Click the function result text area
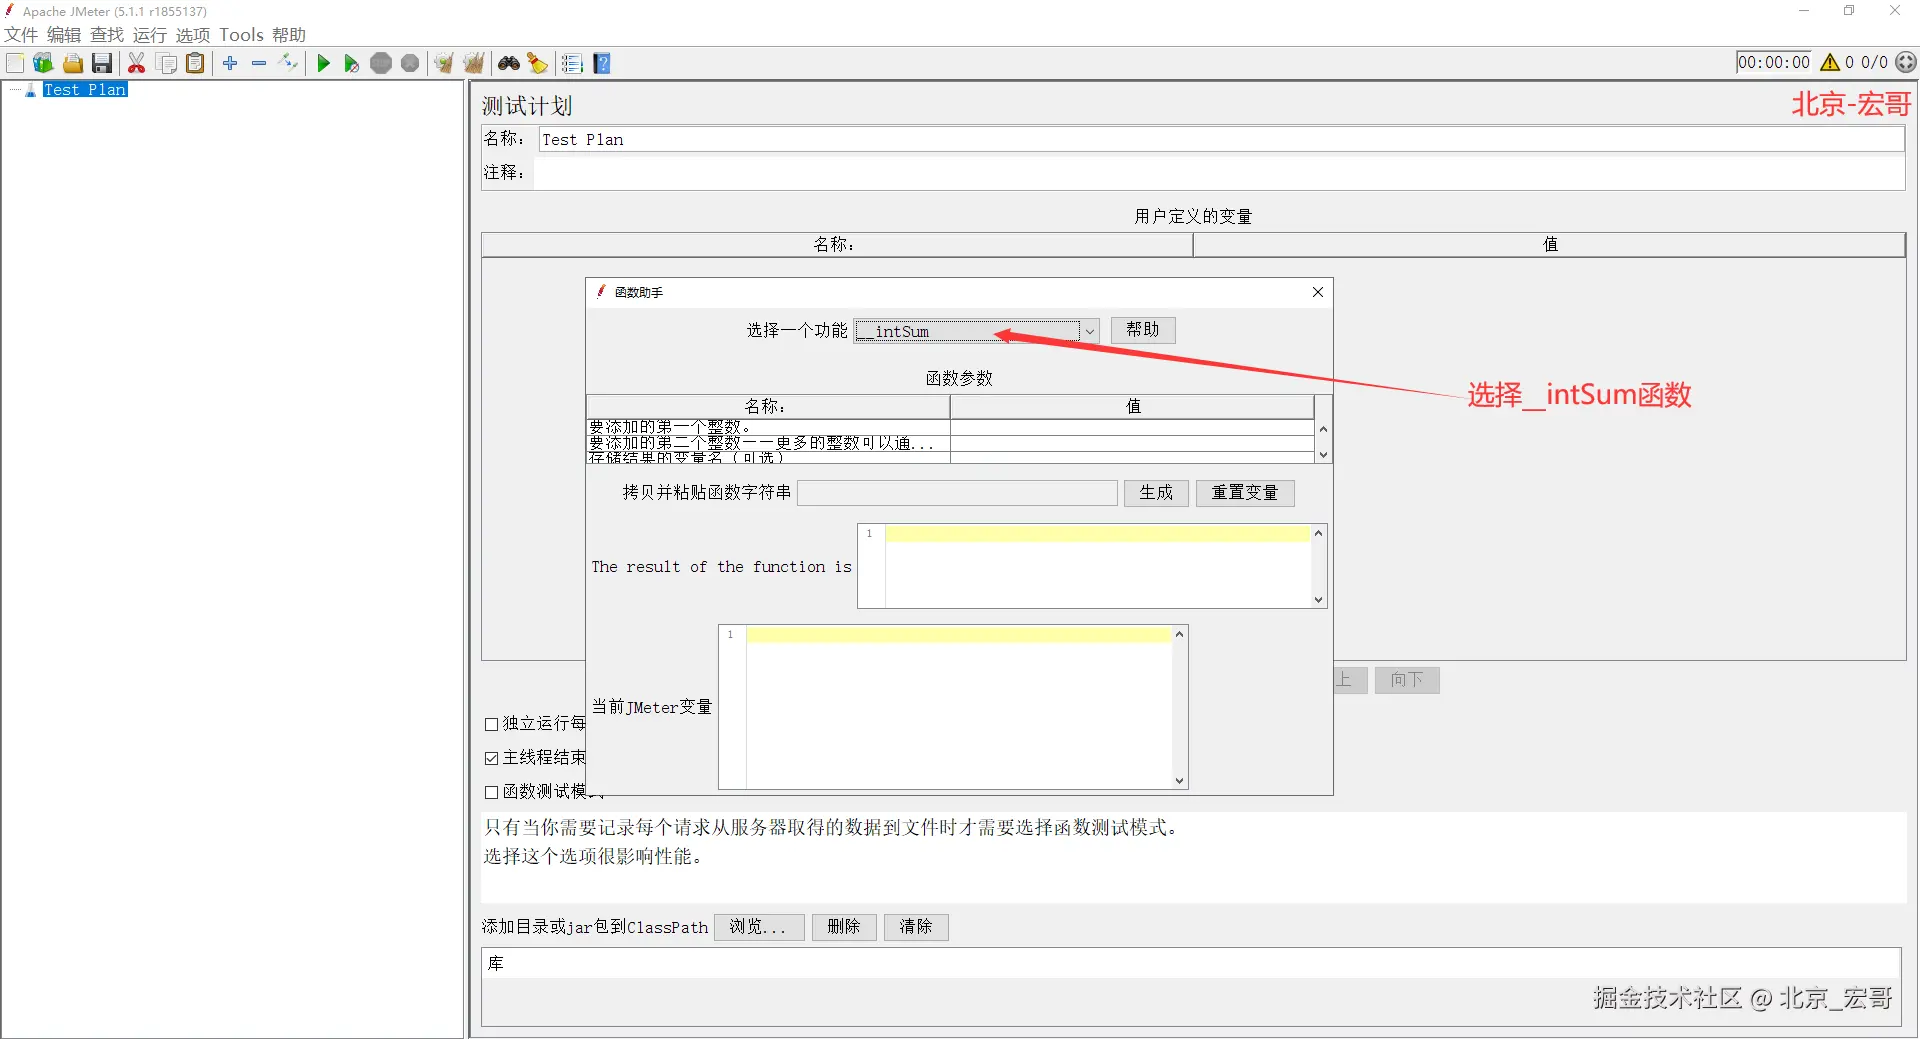 (x=1098, y=566)
